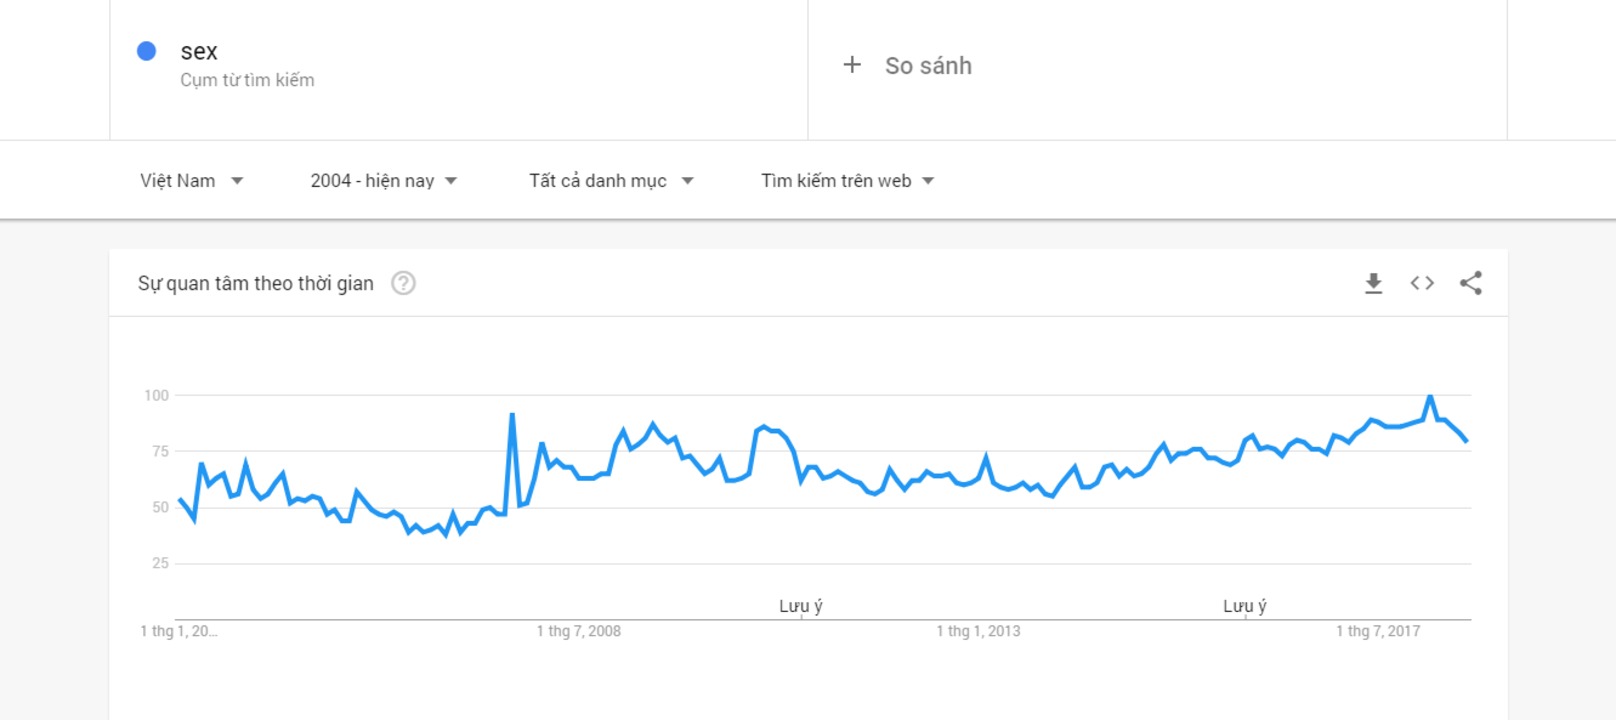Screen dimensions: 1616x720
Task: Expand the 2004 - hiện nay time range
Action: click(x=383, y=181)
